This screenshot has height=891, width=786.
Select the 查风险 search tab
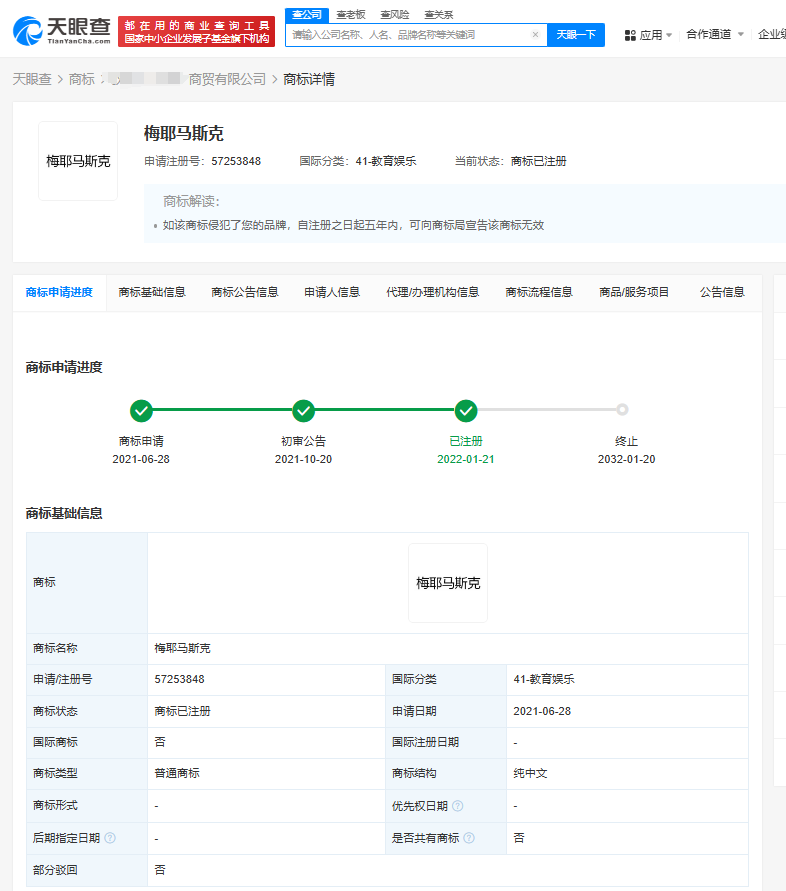(x=394, y=14)
